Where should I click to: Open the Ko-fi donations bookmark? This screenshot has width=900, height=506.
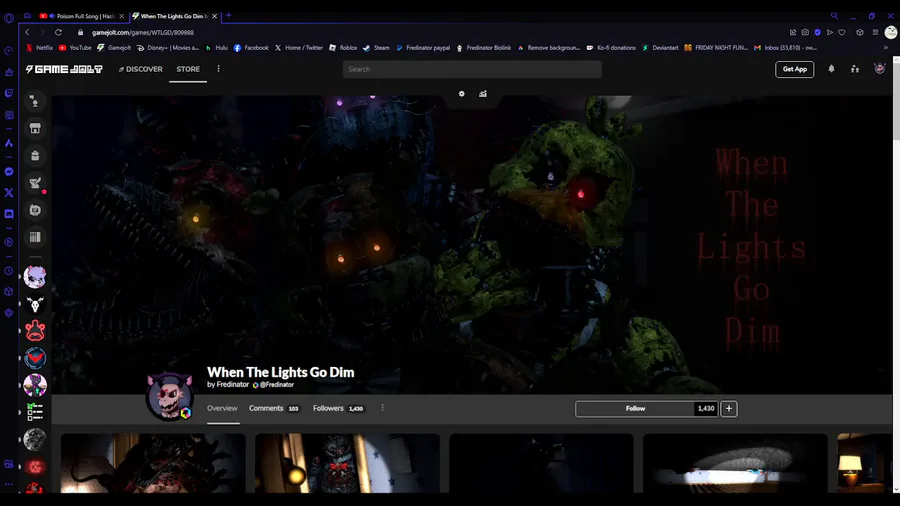click(x=611, y=48)
